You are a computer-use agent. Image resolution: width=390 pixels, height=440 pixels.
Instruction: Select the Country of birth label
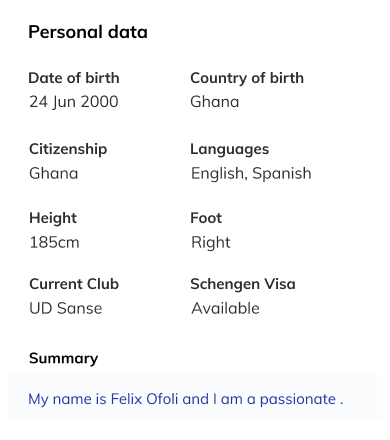[x=247, y=78]
